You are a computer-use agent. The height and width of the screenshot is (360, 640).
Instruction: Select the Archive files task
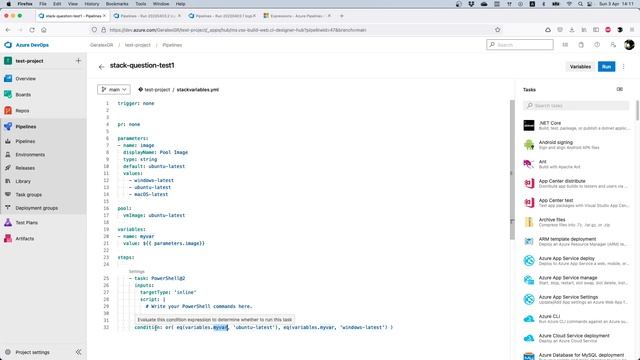pos(576,222)
